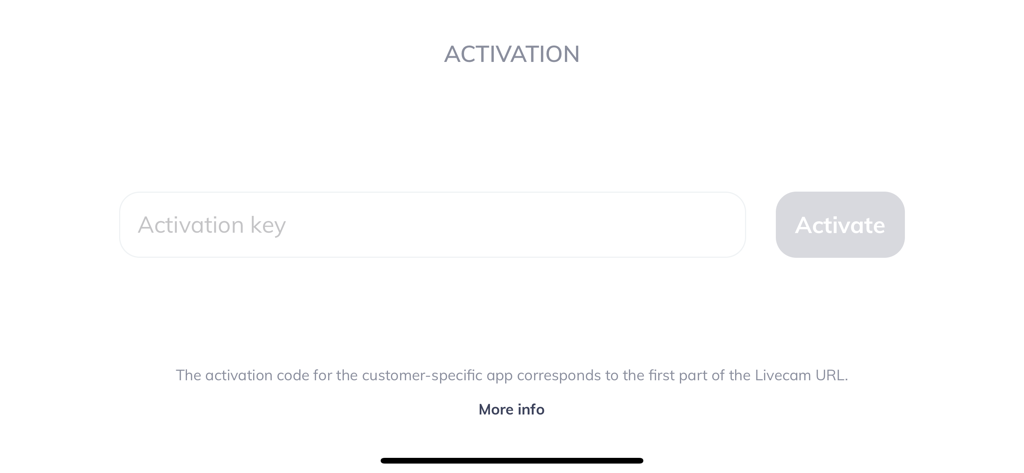Submit the key using Activate
This screenshot has width=1024, height=473.
pos(840,225)
